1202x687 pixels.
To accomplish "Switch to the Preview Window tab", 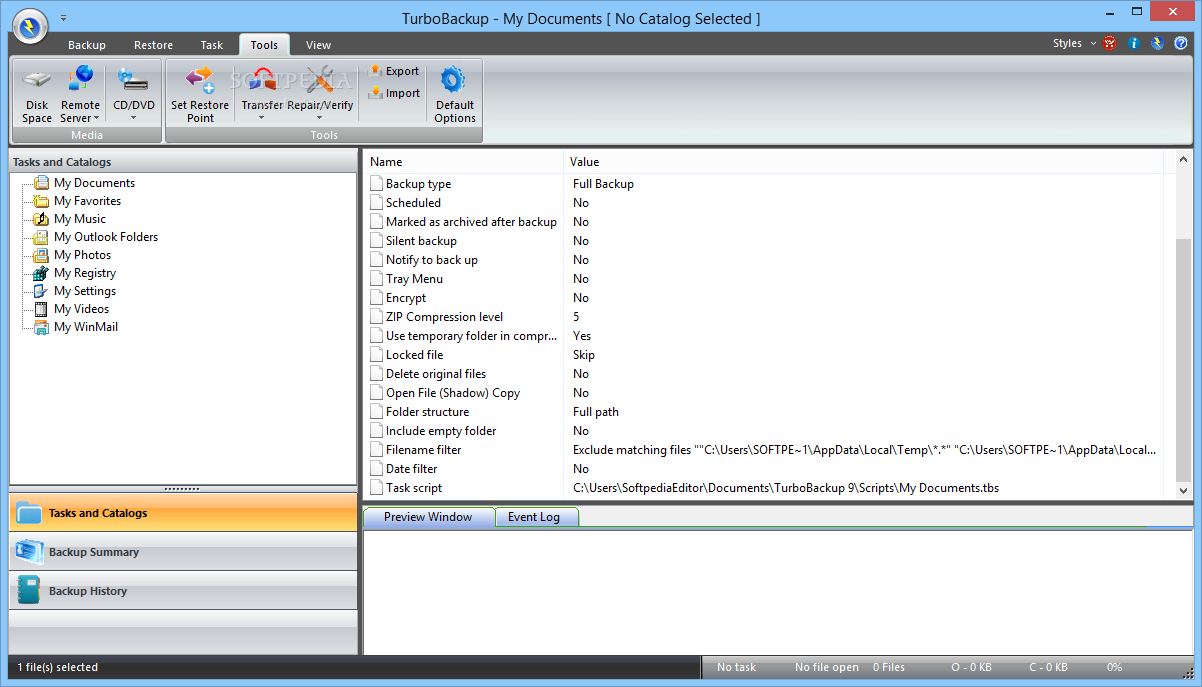I will [x=428, y=517].
